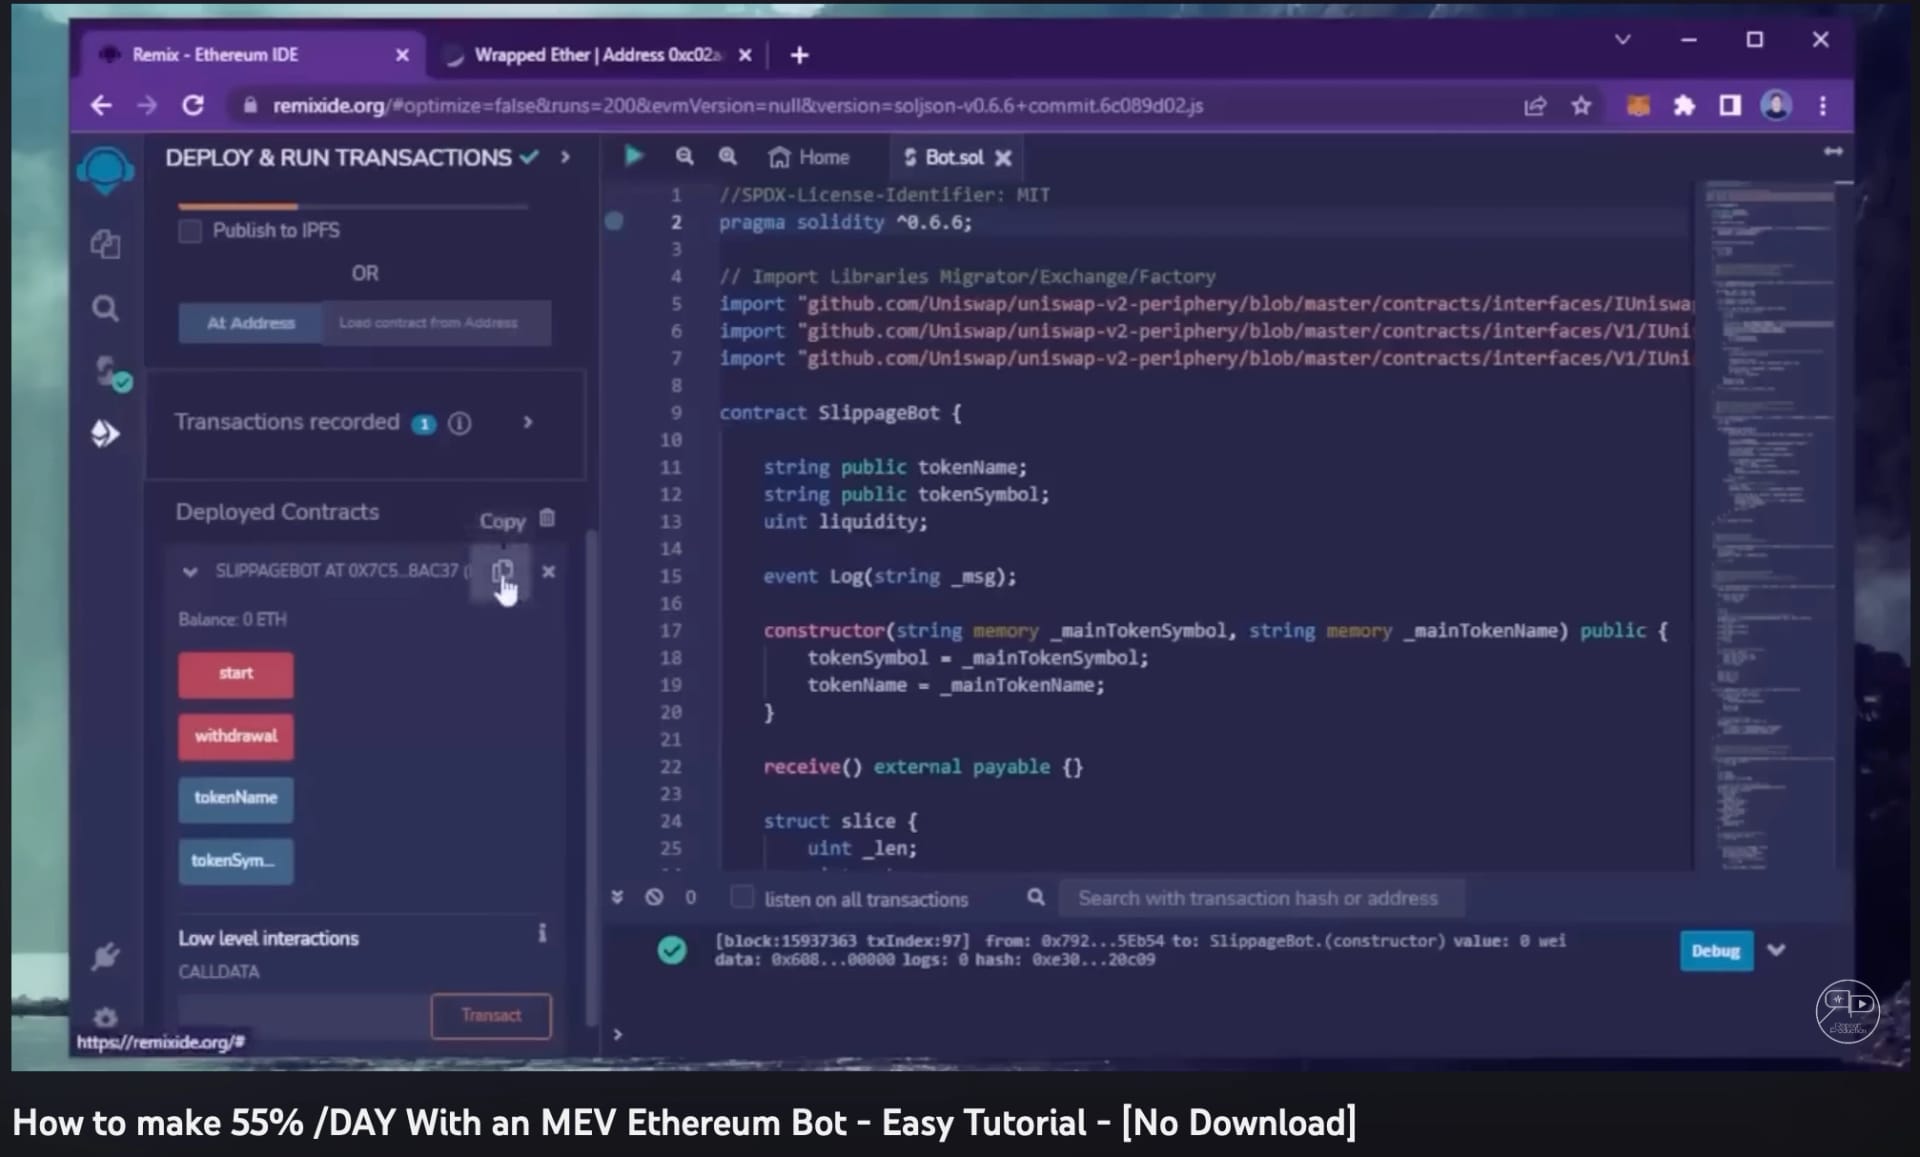1920x1157 pixels.
Task: Enable Publish to IPFS checkbox
Action: click(190, 231)
